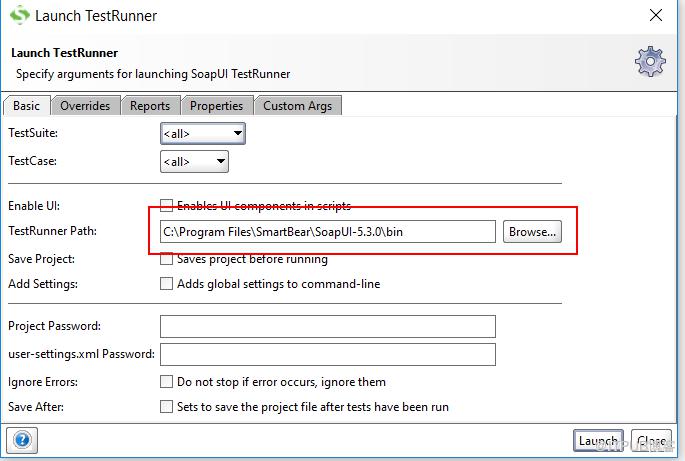Open the Reports tab

point(150,106)
